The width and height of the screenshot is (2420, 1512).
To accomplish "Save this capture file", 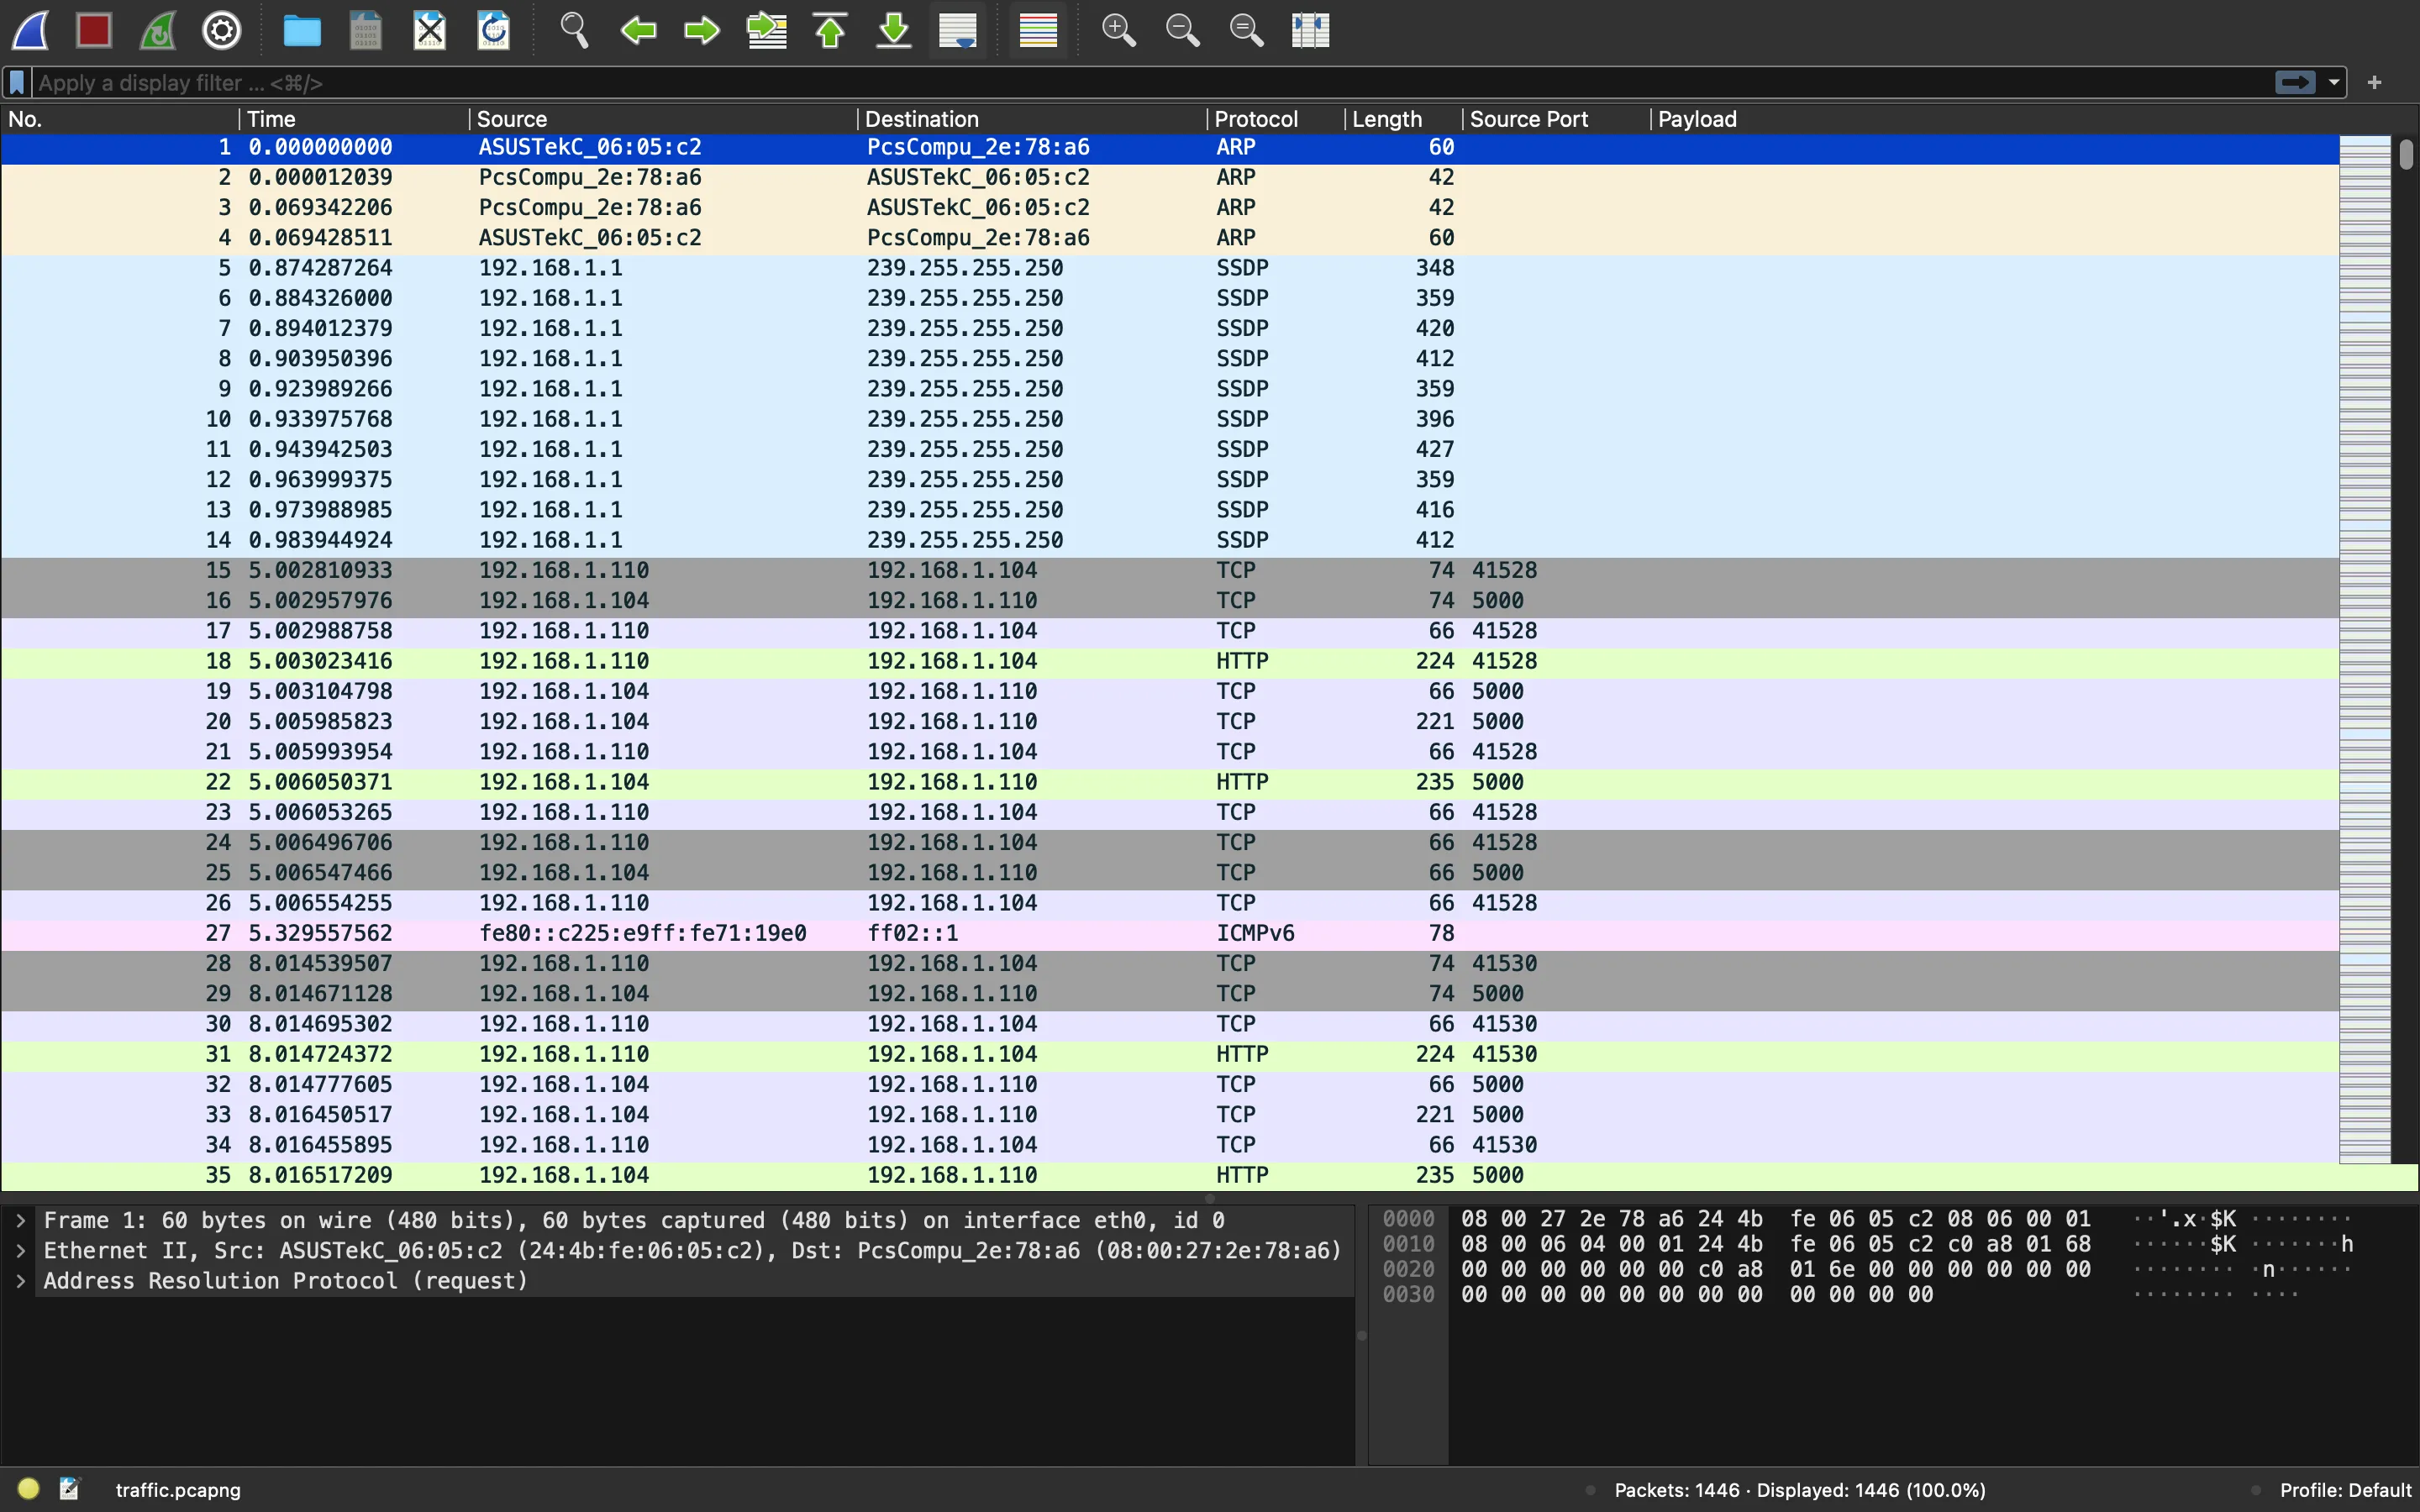I will [366, 30].
